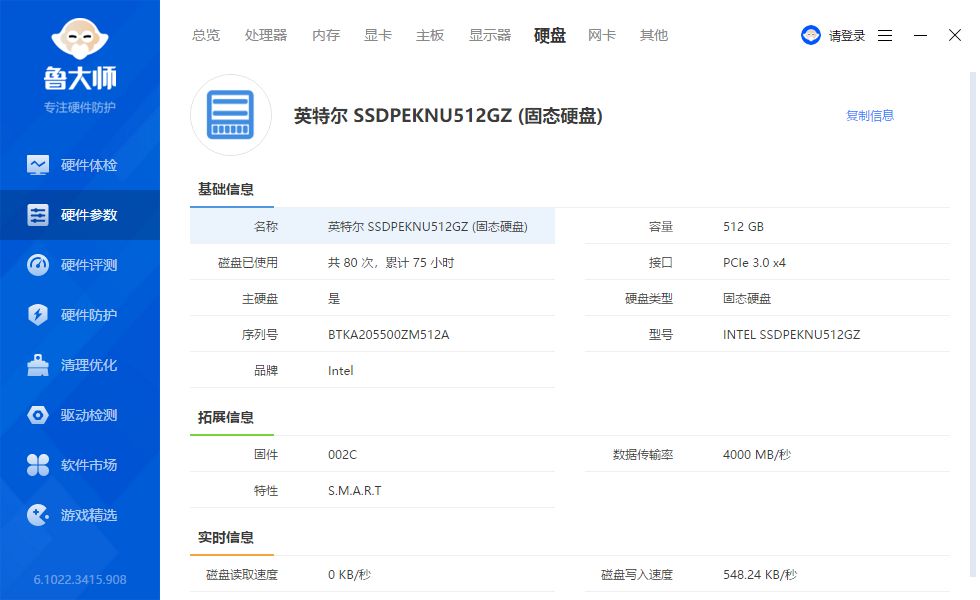980x600 pixels.
Task: Open the 处理器 processor tab
Action: click(x=265, y=35)
